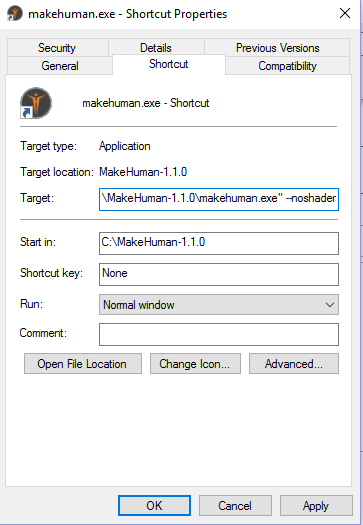Focus the Shortcut key field
The height and width of the screenshot is (525, 363).
tap(219, 274)
